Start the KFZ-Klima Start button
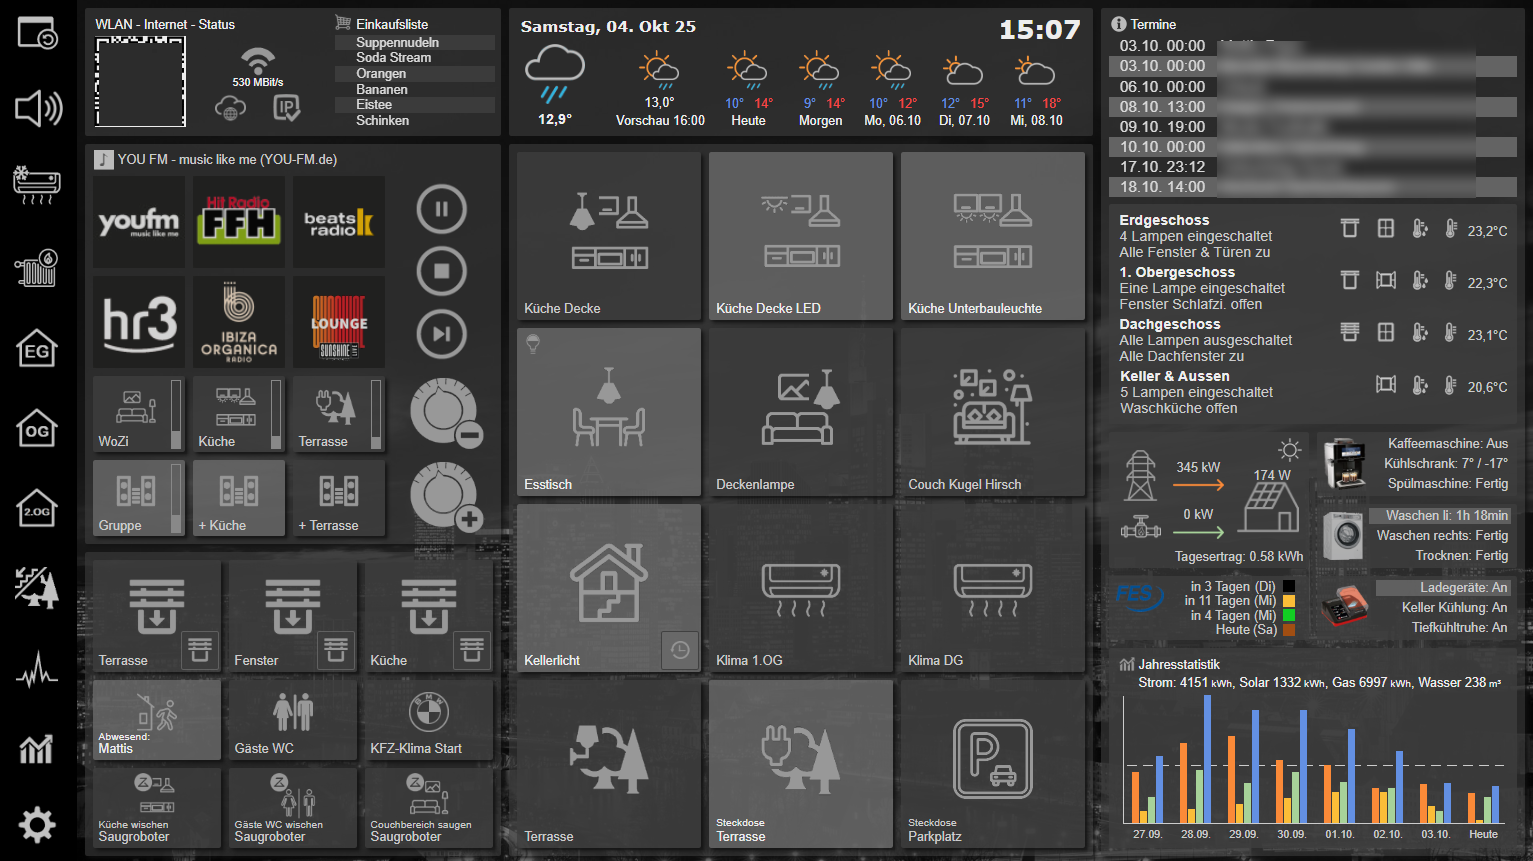 tap(428, 720)
